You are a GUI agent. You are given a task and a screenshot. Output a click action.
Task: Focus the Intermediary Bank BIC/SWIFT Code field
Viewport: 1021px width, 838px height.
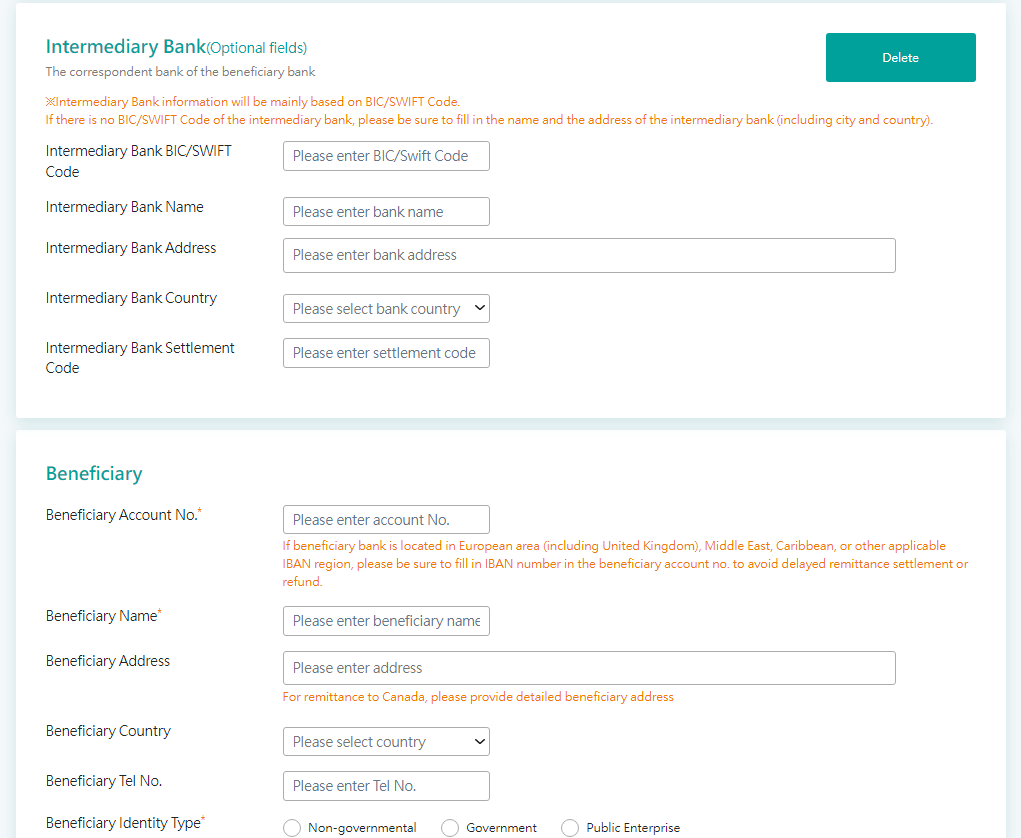click(386, 156)
